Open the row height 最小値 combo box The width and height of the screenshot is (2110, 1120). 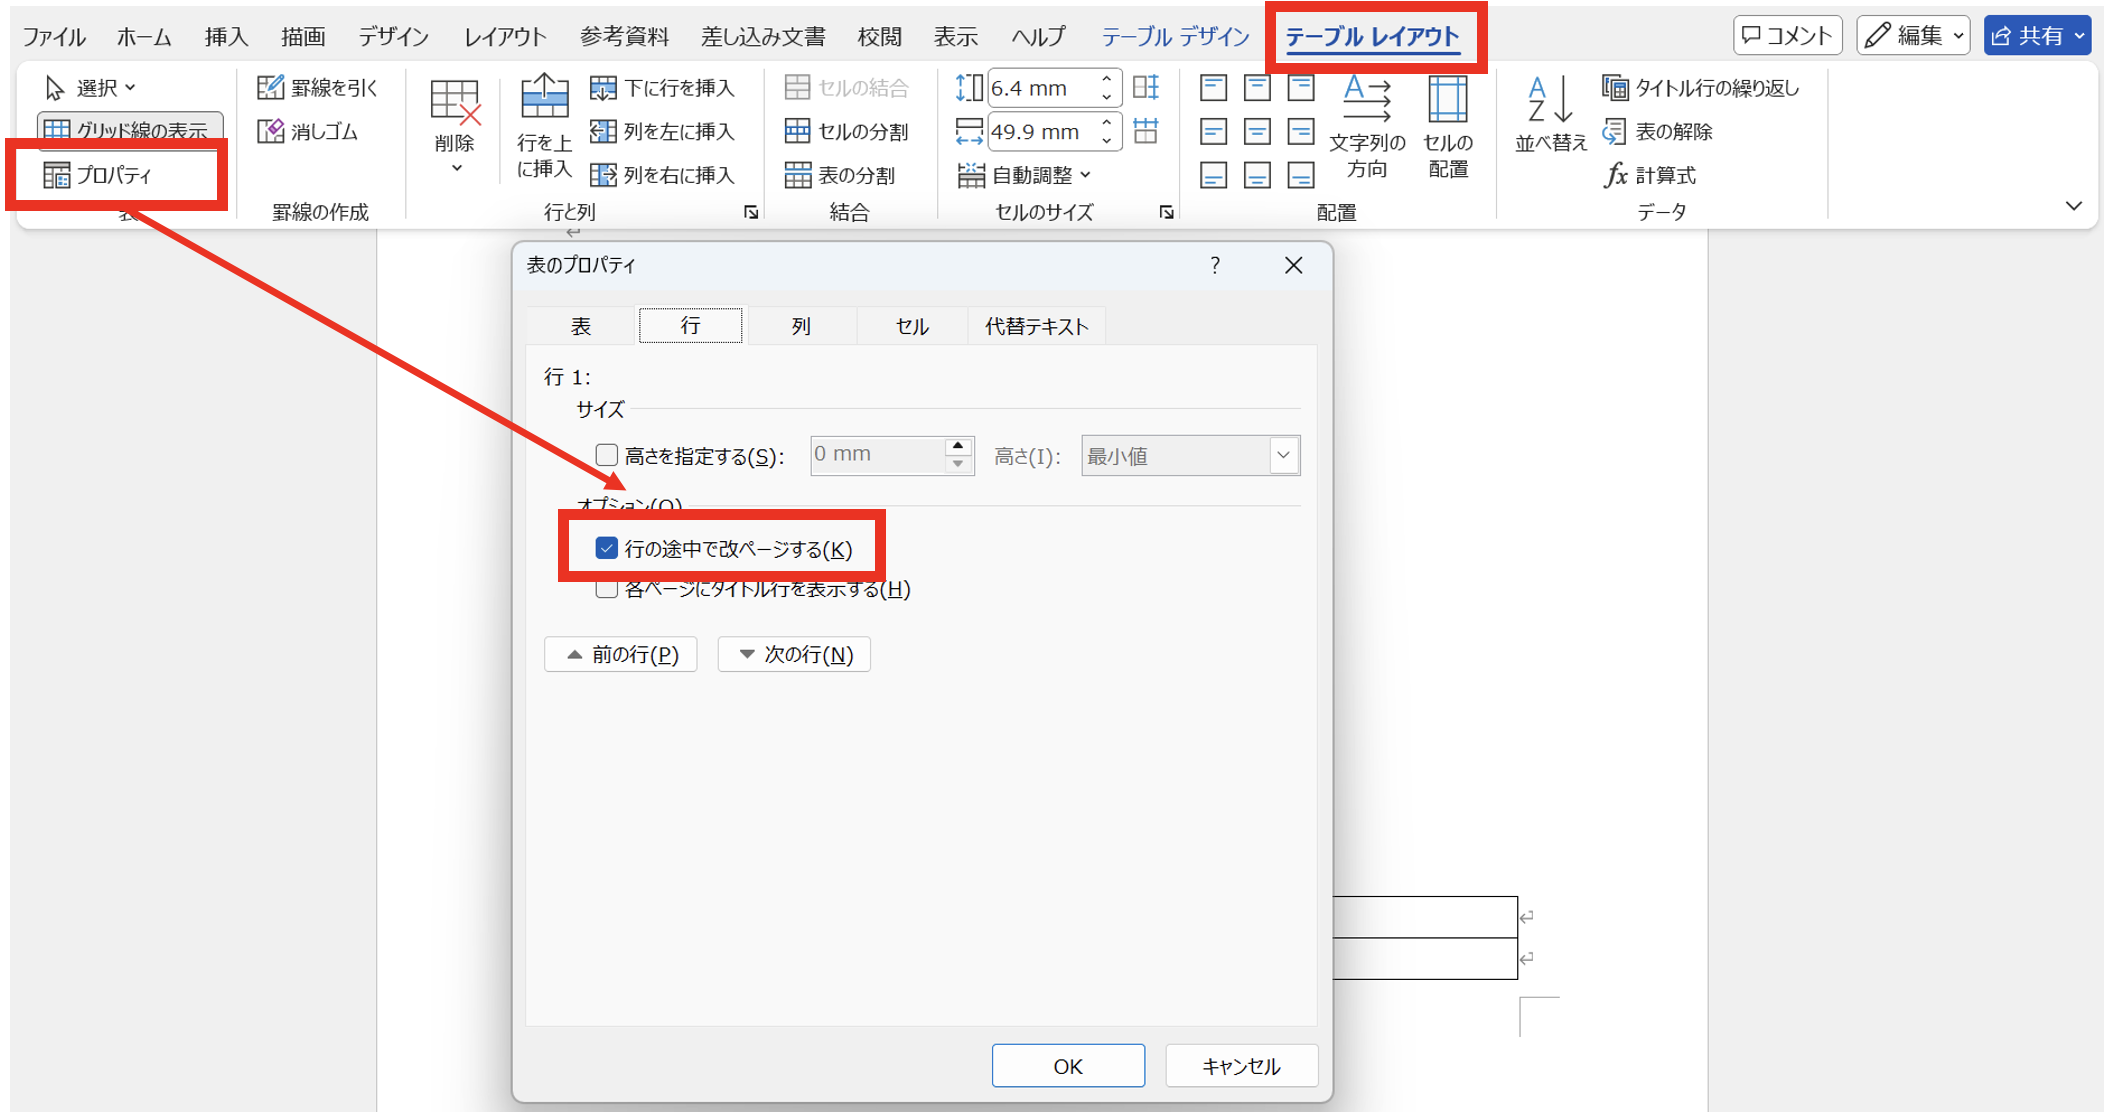[1283, 456]
